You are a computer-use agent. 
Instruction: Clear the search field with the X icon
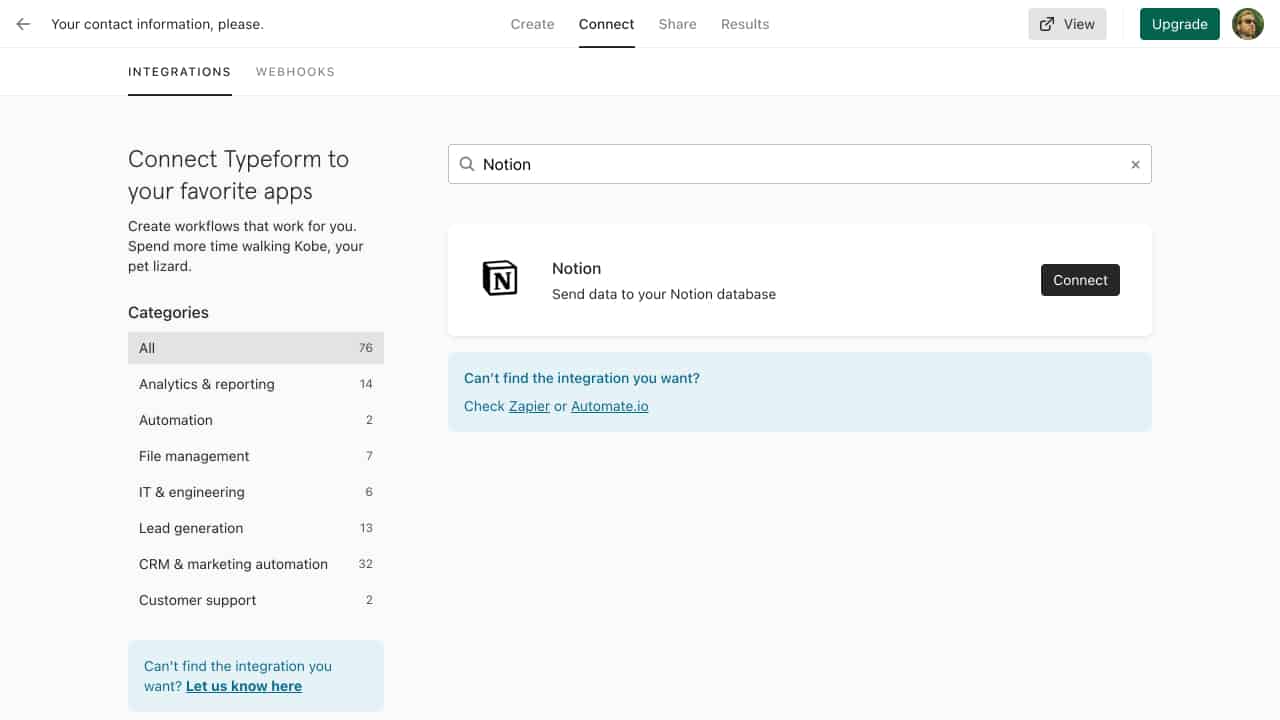tap(1135, 164)
